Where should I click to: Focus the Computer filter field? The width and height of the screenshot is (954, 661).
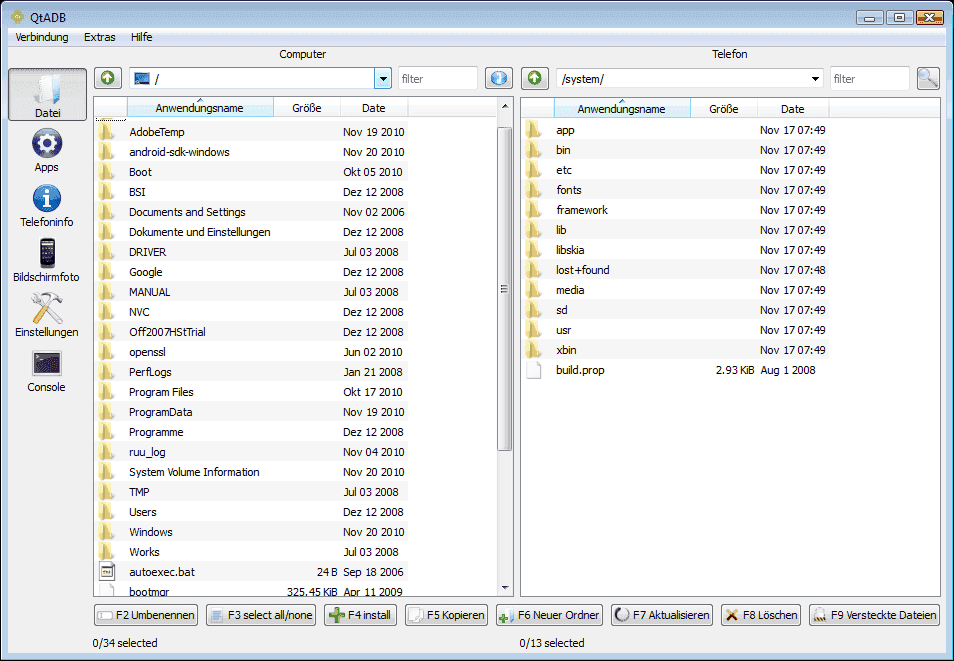[437, 79]
